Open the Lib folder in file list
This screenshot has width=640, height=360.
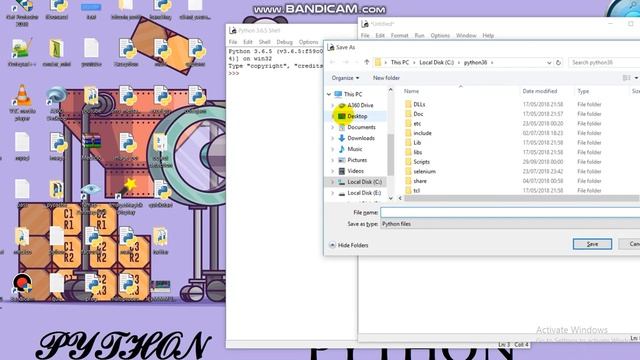click(417, 142)
